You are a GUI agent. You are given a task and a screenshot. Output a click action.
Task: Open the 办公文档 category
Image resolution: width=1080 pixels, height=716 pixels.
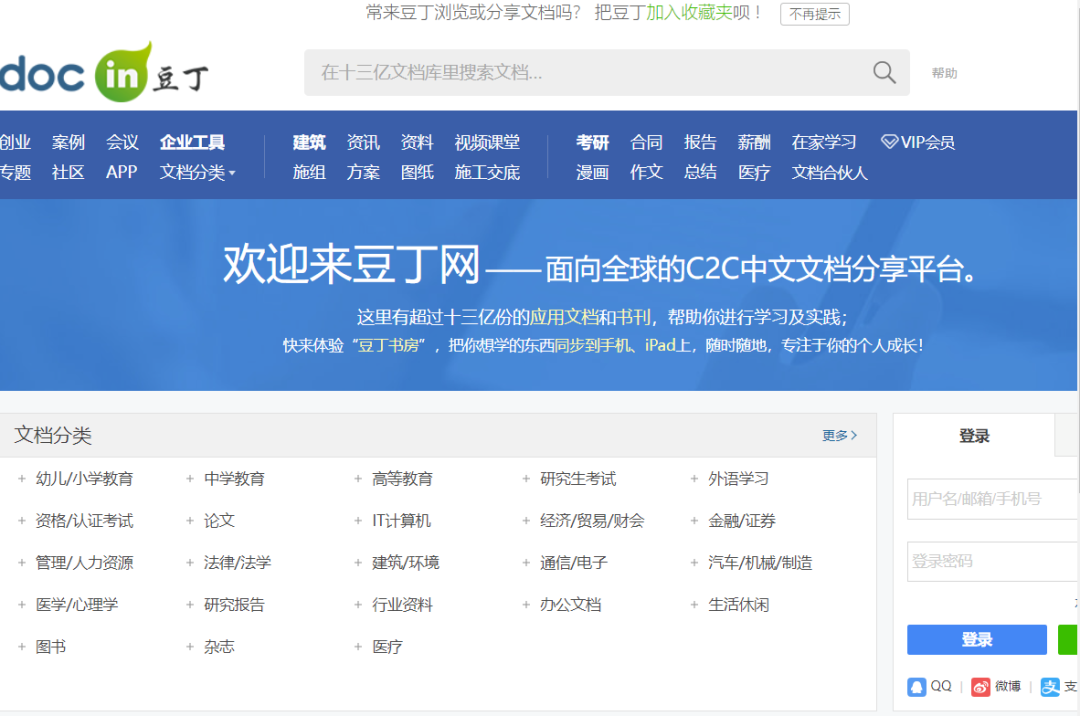tap(570, 604)
